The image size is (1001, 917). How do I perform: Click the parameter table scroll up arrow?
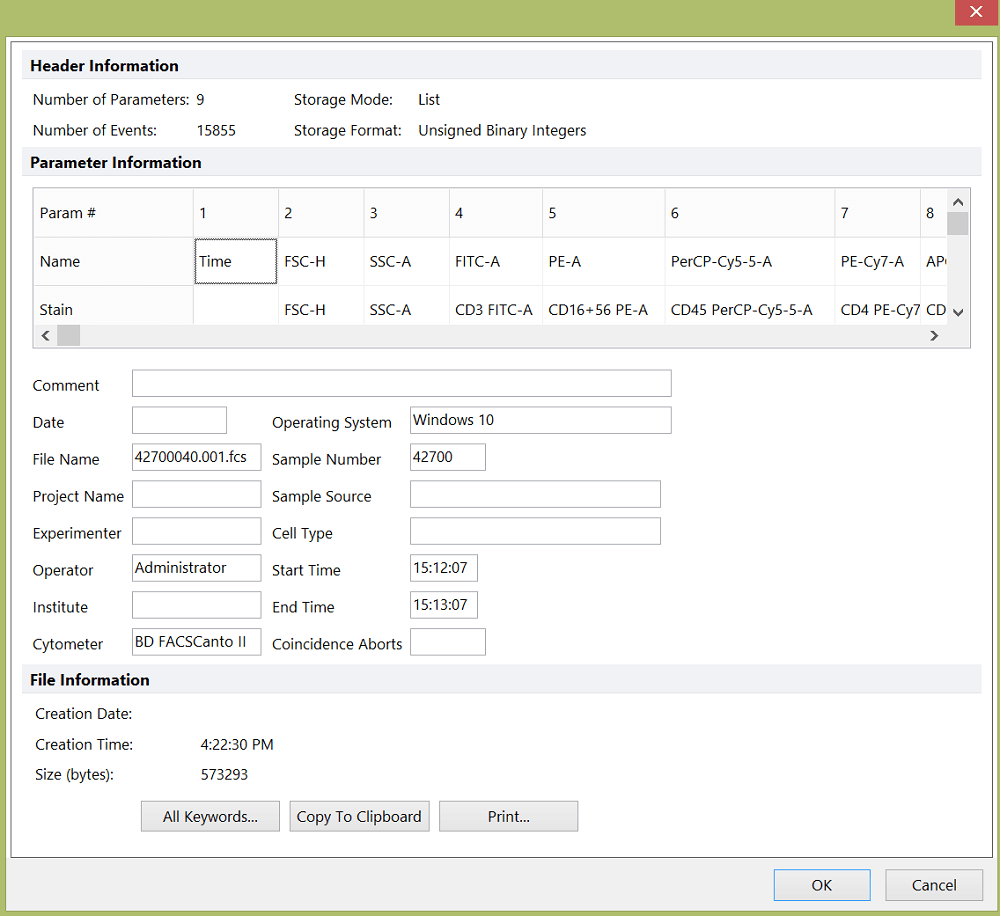[958, 202]
